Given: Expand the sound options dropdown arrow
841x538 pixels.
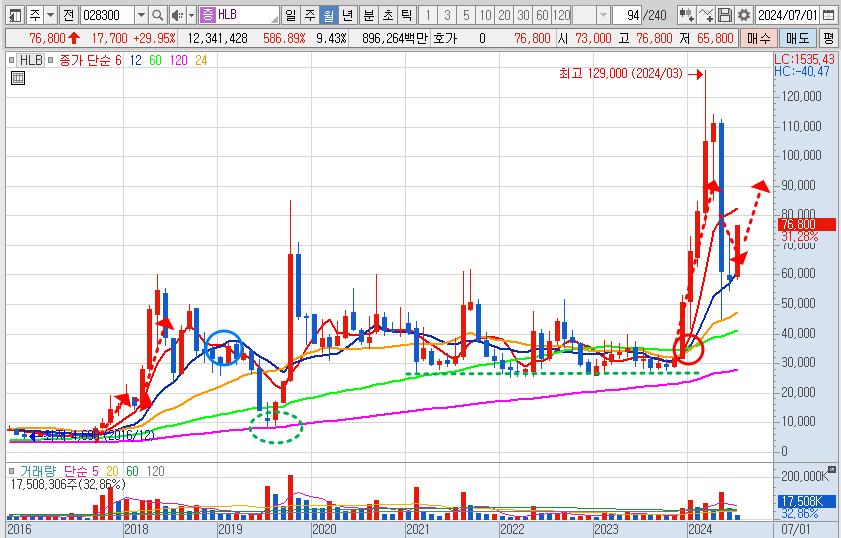Looking at the screenshot, I should pyautogui.click(x=191, y=15).
